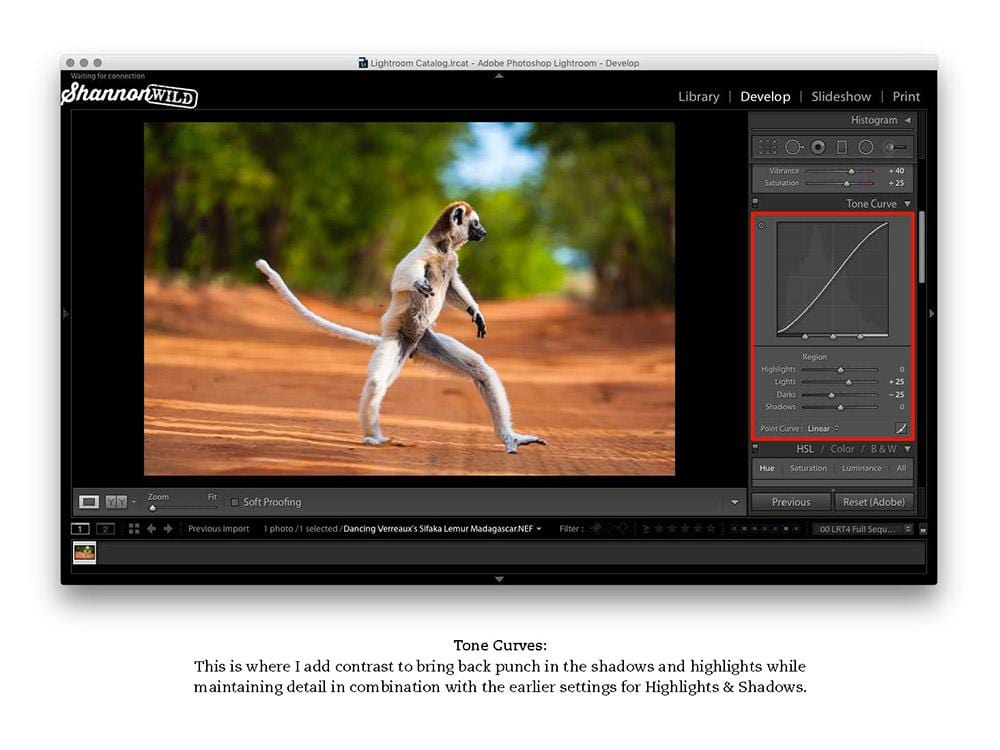Select the Luminance tab in HSL

point(862,468)
